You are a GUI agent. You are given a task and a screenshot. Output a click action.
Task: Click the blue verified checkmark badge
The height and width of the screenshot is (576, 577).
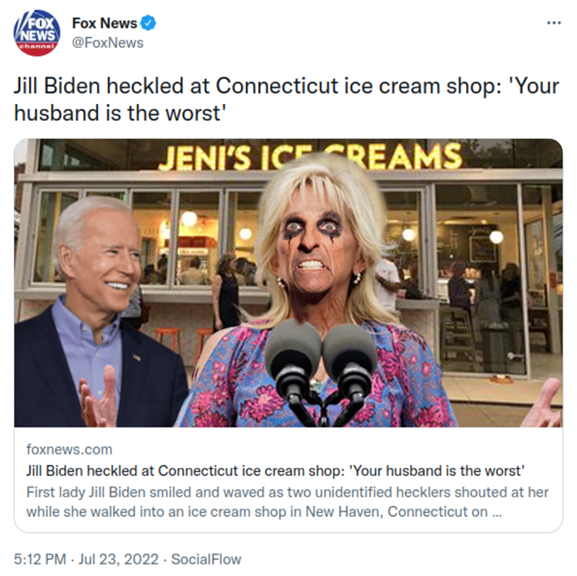pyautogui.click(x=149, y=23)
